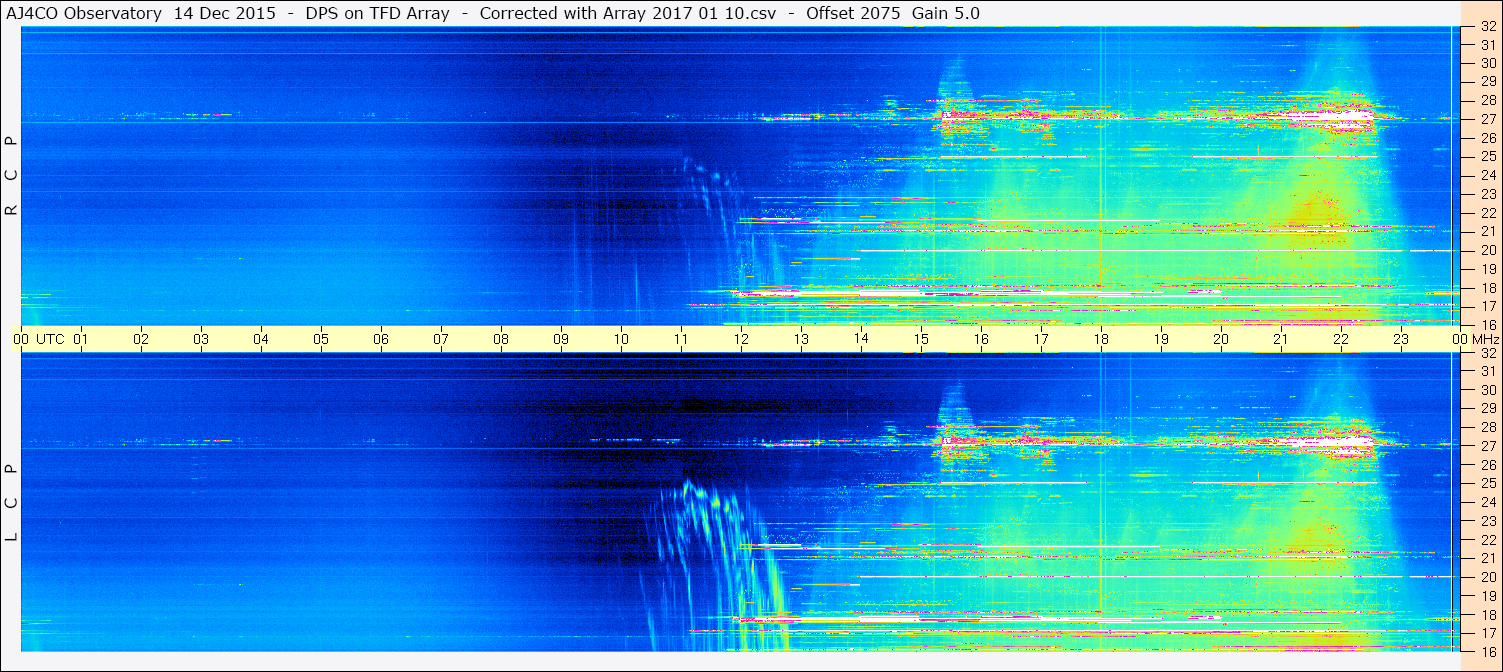The width and height of the screenshot is (1503, 672).
Task: Click the 18 MHz tick in RCP panel
Action: click(1487, 288)
